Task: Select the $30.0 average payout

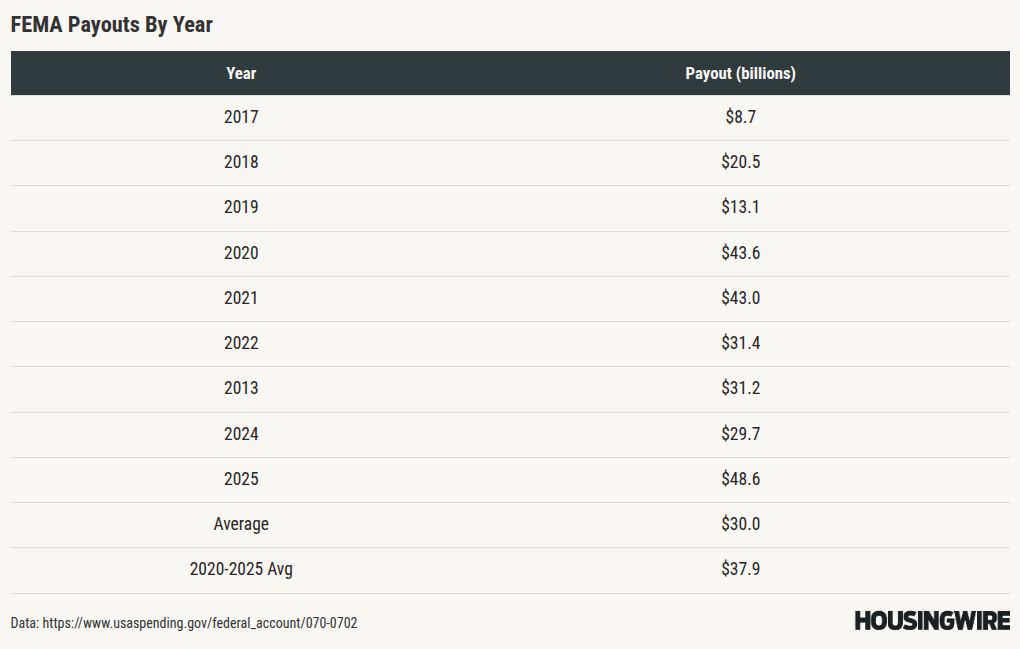Action: click(x=740, y=524)
